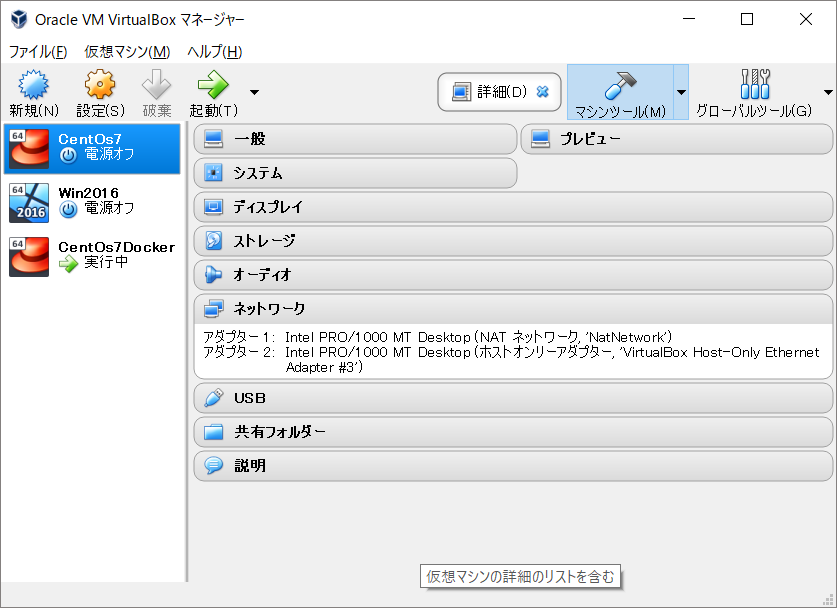Click the USB plug icon
Viewport: 837px width, 608px height.
214,398
